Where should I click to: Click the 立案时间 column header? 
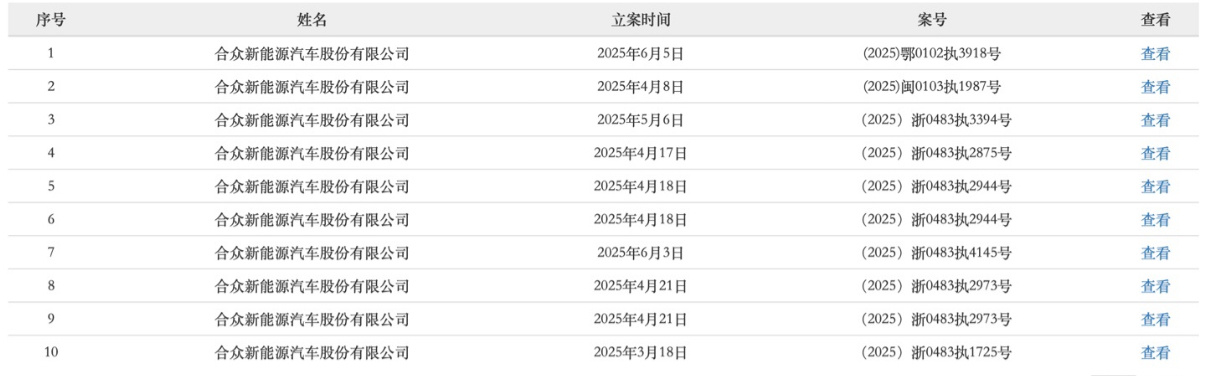[640, 20]
